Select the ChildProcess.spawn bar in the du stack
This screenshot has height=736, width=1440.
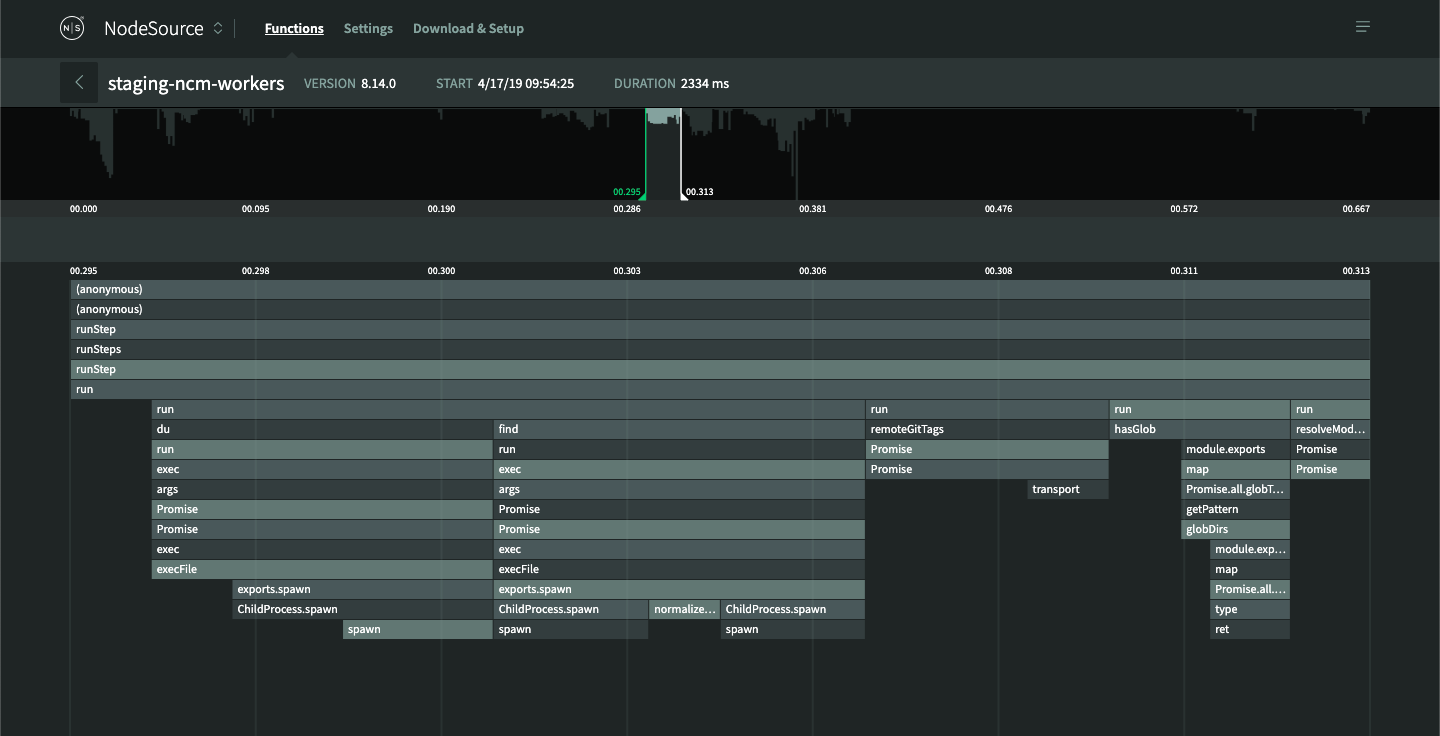(363, 610)
